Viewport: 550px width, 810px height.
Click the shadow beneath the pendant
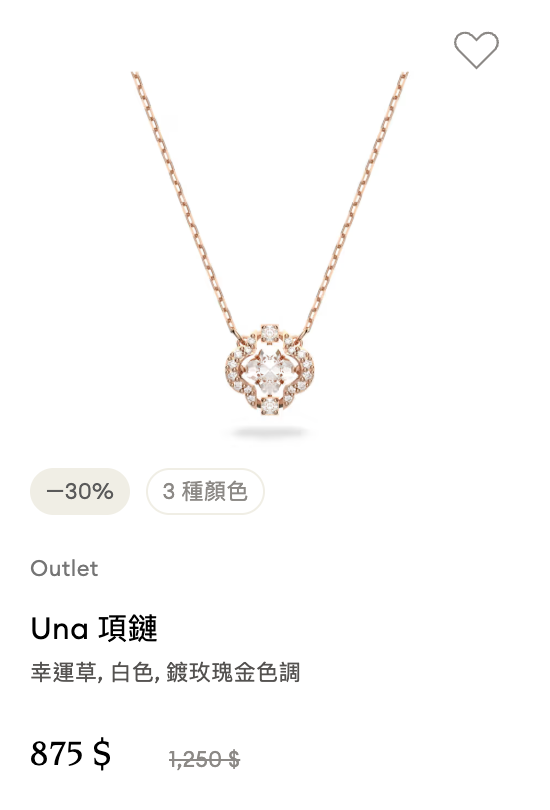point(270,432)
